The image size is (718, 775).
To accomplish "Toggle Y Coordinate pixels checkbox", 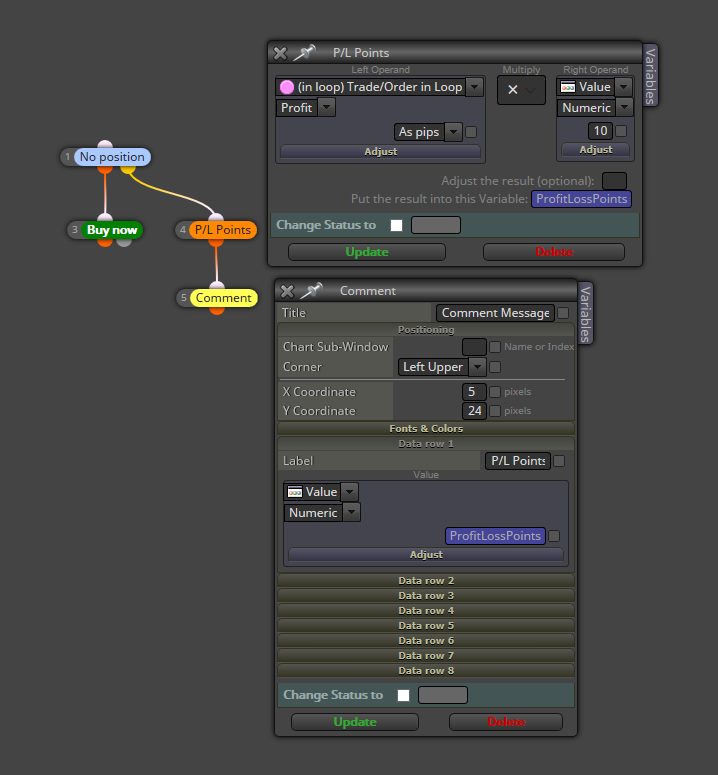I will click(x=495, y=411).
